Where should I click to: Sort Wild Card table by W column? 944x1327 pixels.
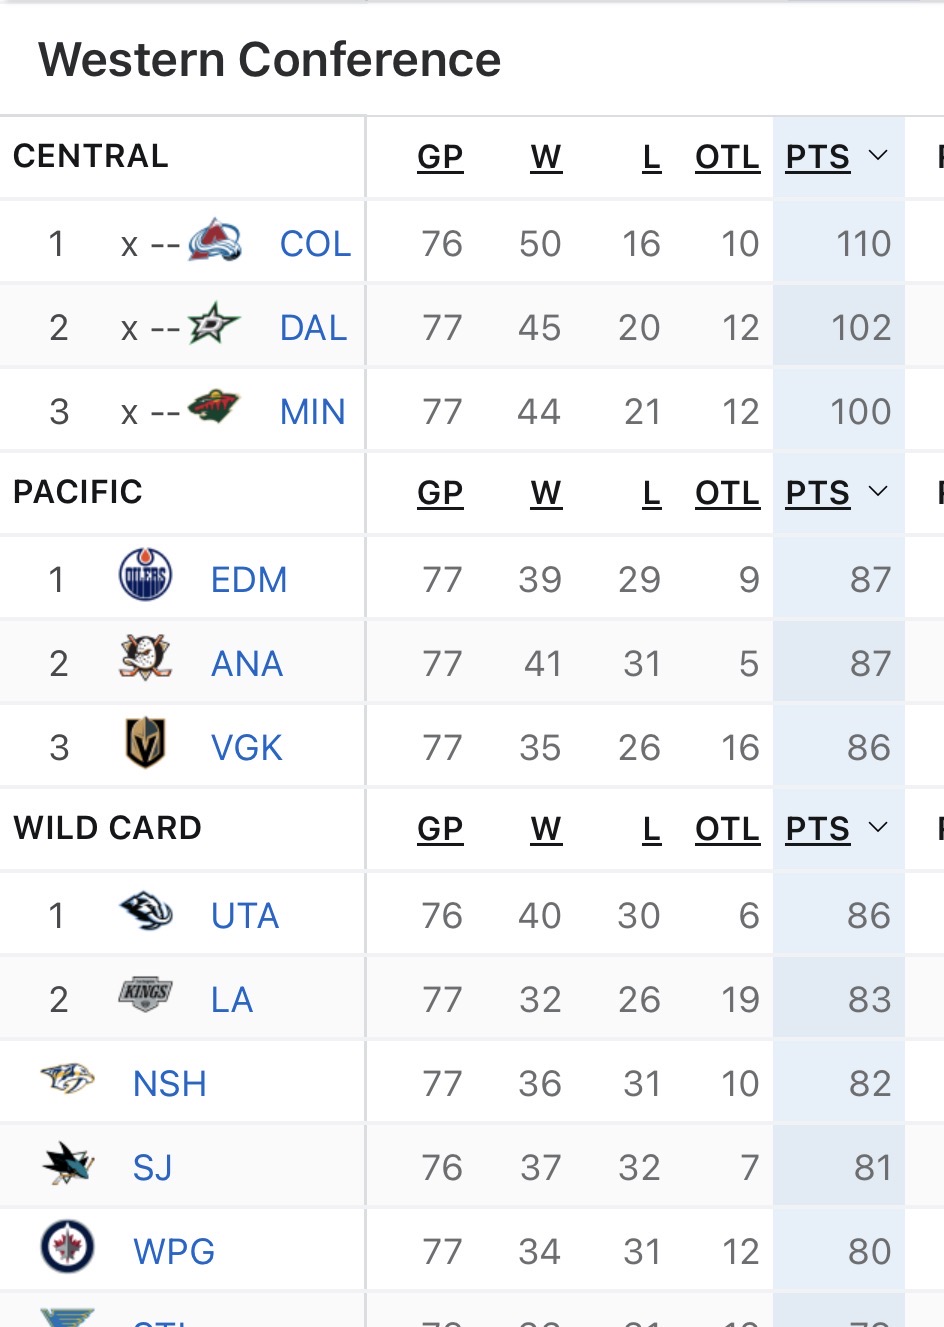546,829
